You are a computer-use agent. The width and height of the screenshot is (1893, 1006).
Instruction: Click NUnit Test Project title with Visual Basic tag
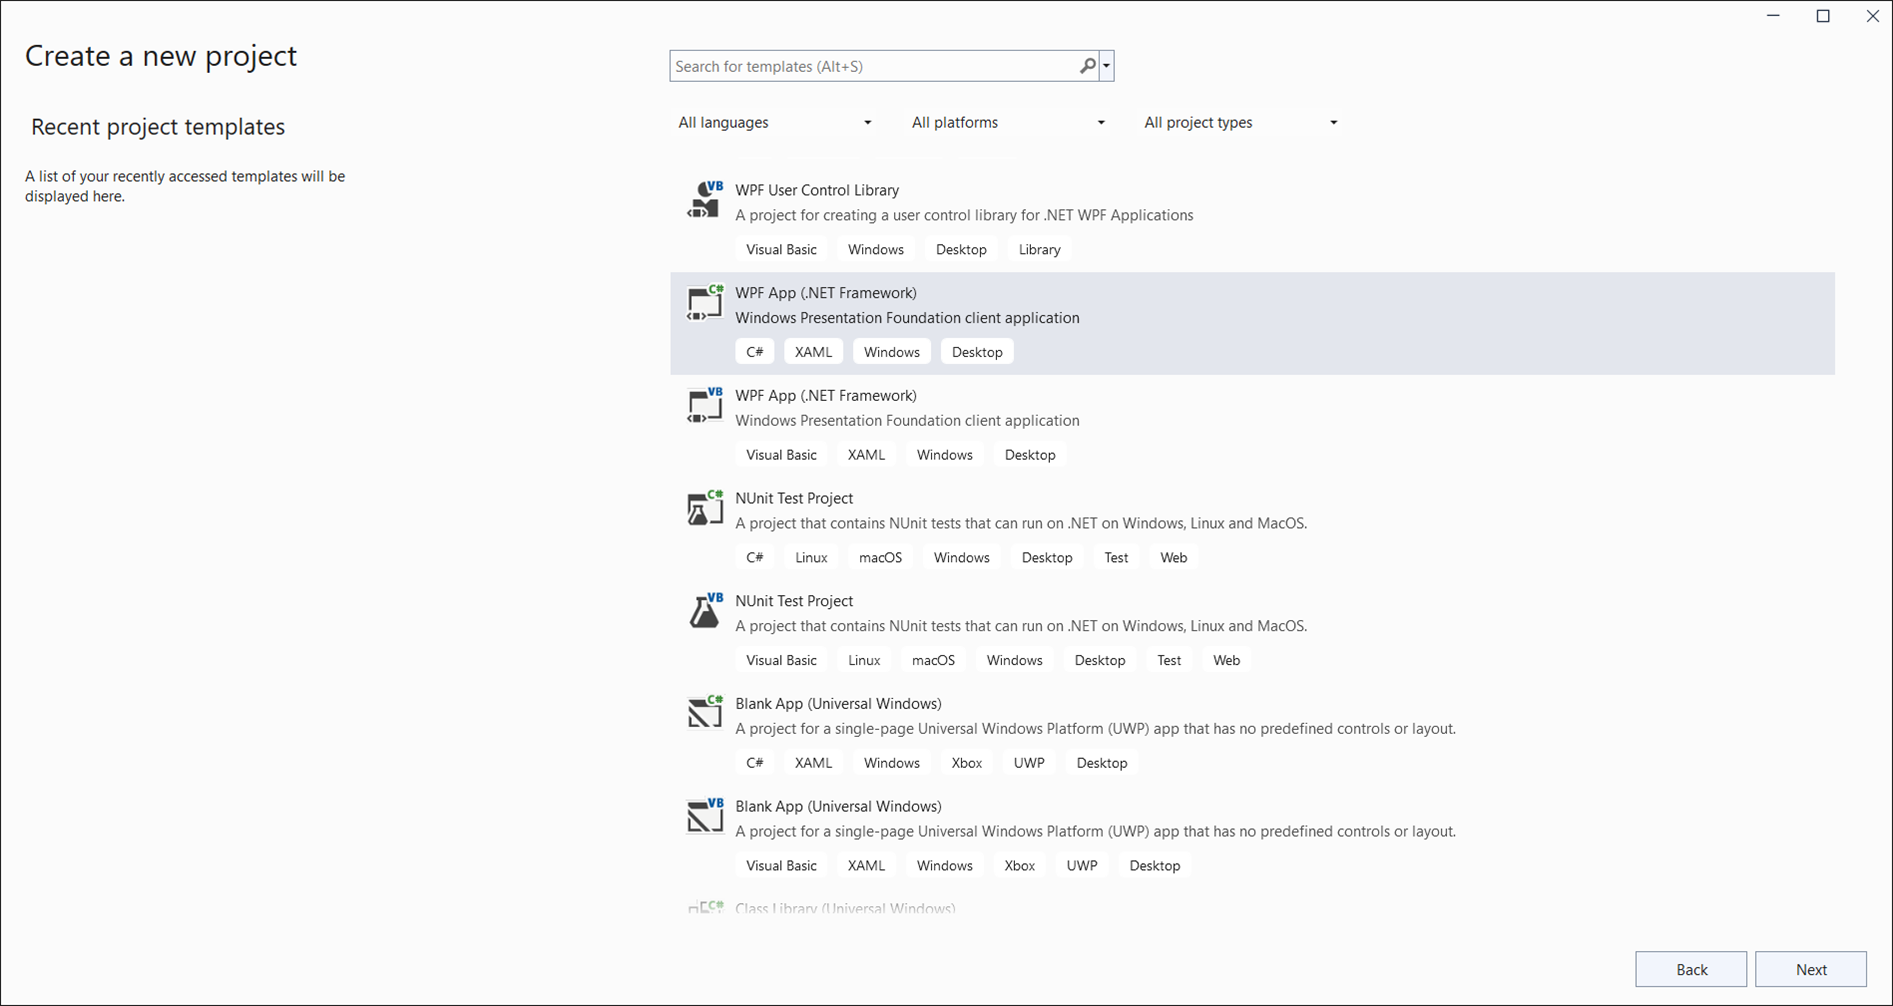(x=794, y=601)
